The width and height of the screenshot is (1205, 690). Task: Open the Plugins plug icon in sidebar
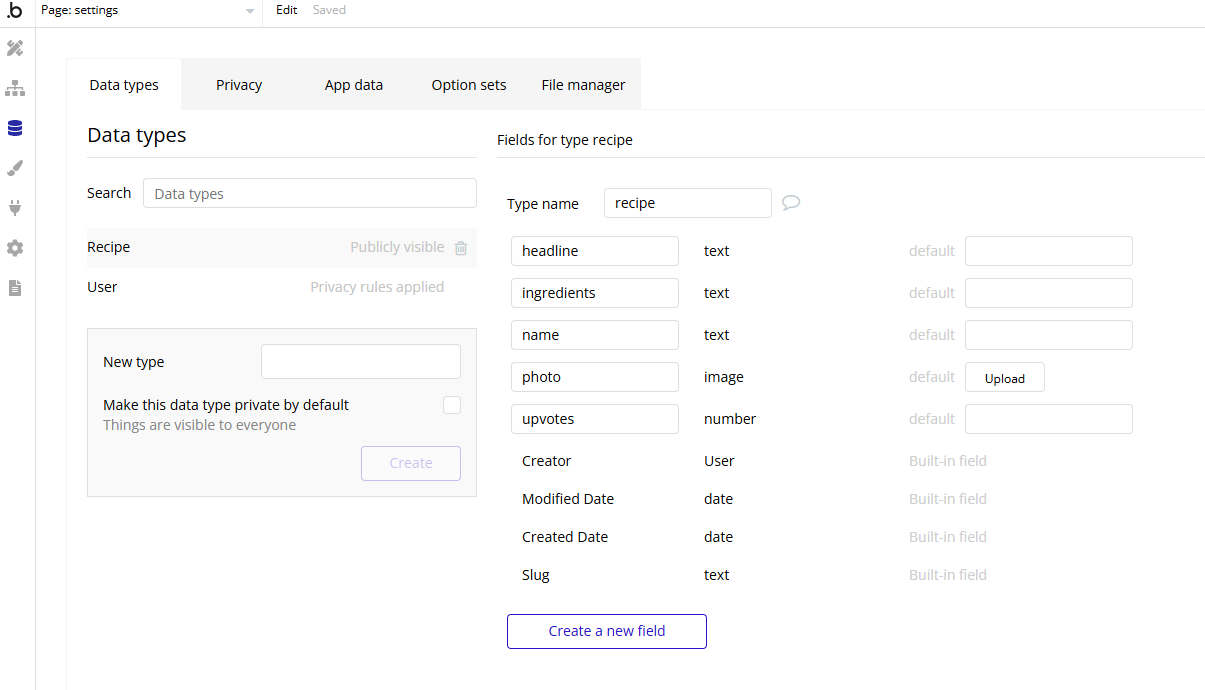coord(15,208)
